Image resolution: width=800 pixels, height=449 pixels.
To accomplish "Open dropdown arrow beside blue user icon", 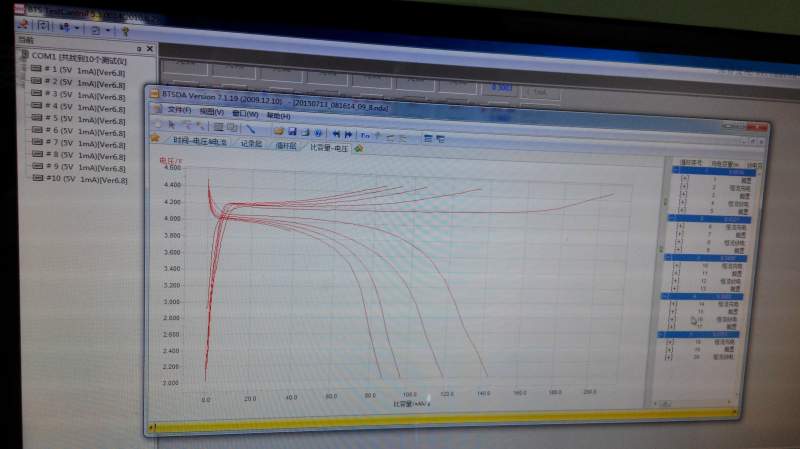I will [77, 28].
